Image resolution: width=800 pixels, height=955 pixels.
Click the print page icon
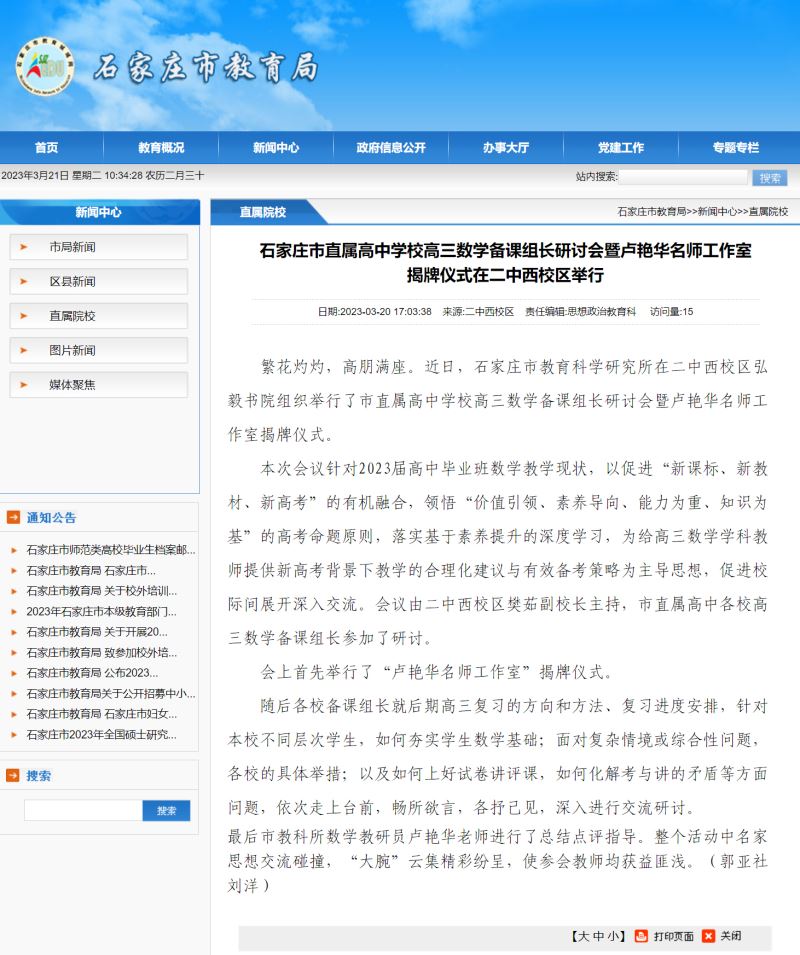tap(642, 936)
